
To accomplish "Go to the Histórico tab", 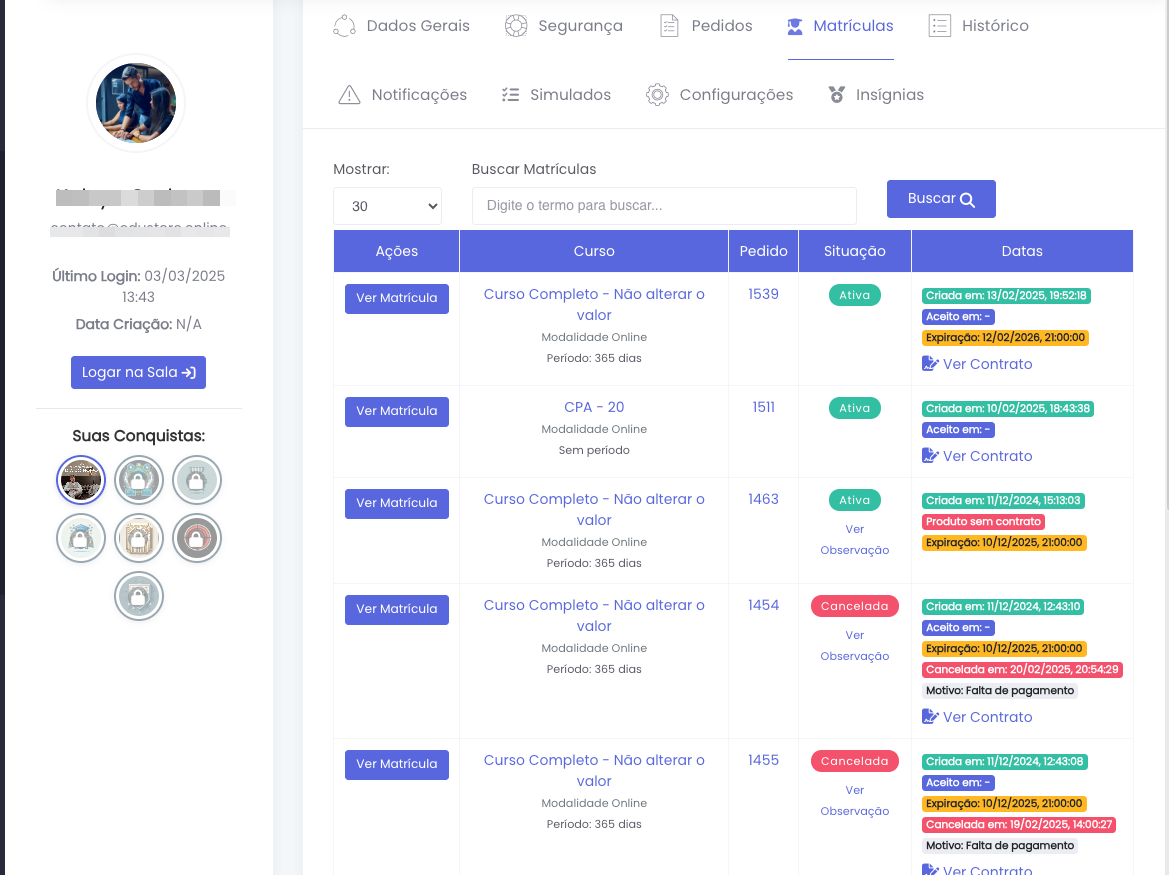I will pos(978,26).
